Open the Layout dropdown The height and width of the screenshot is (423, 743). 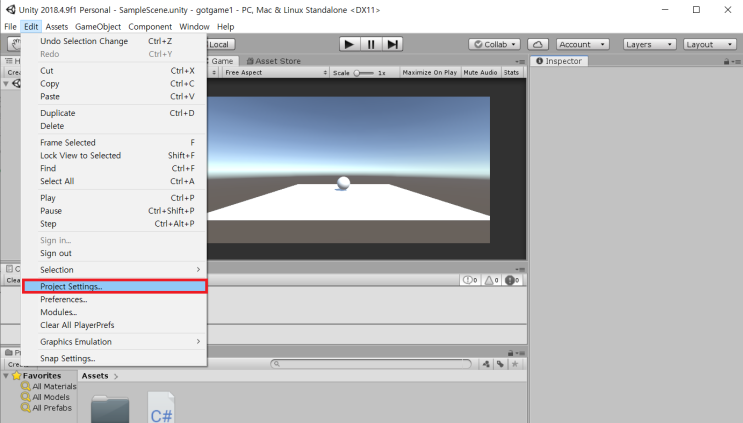pyautogui.click(x=709, y=44)
